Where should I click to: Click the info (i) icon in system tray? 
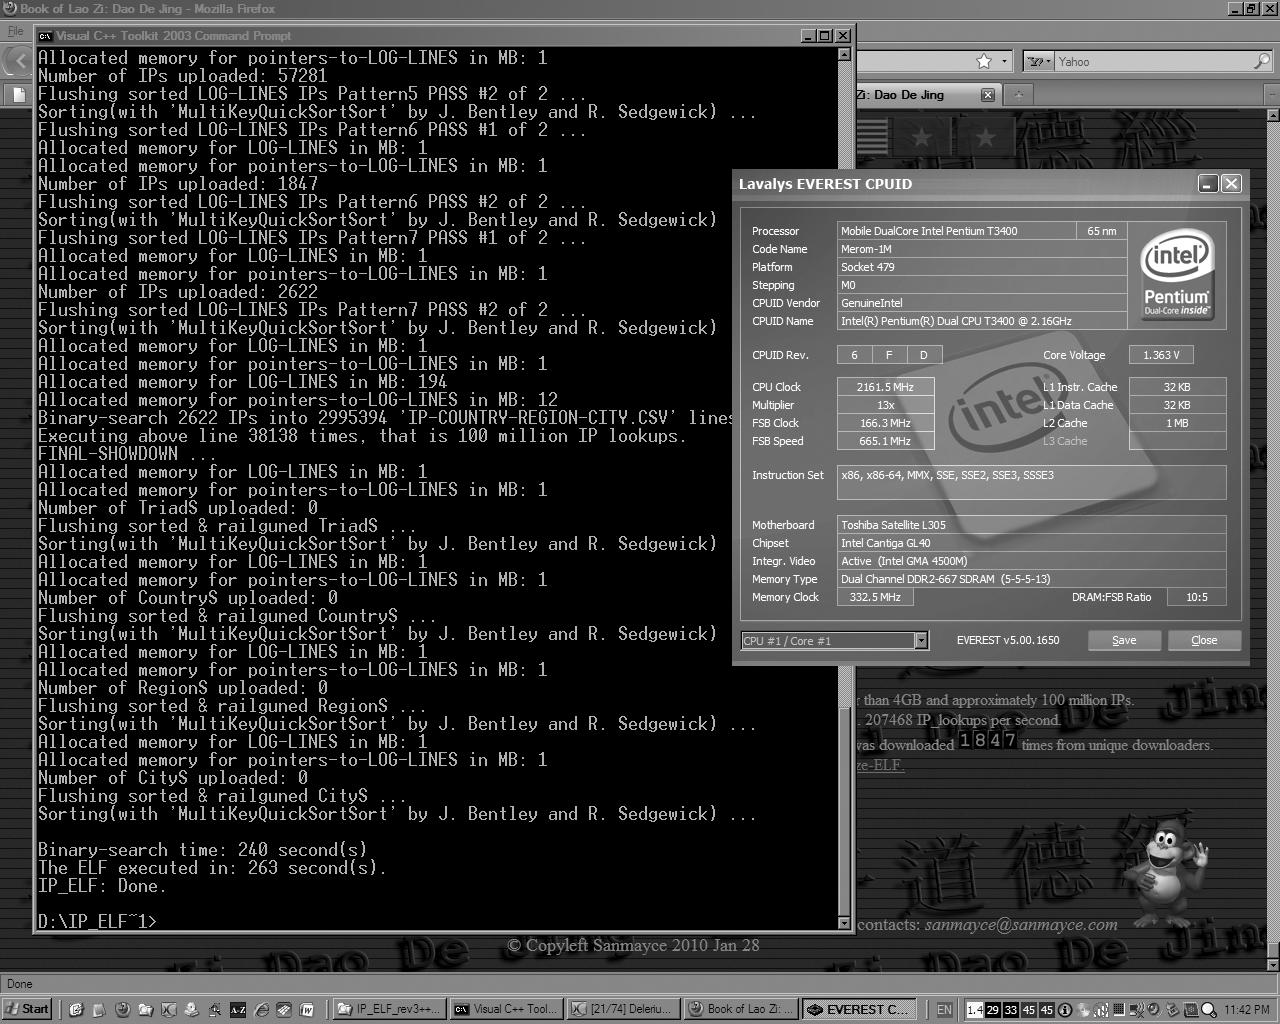1065,1010
